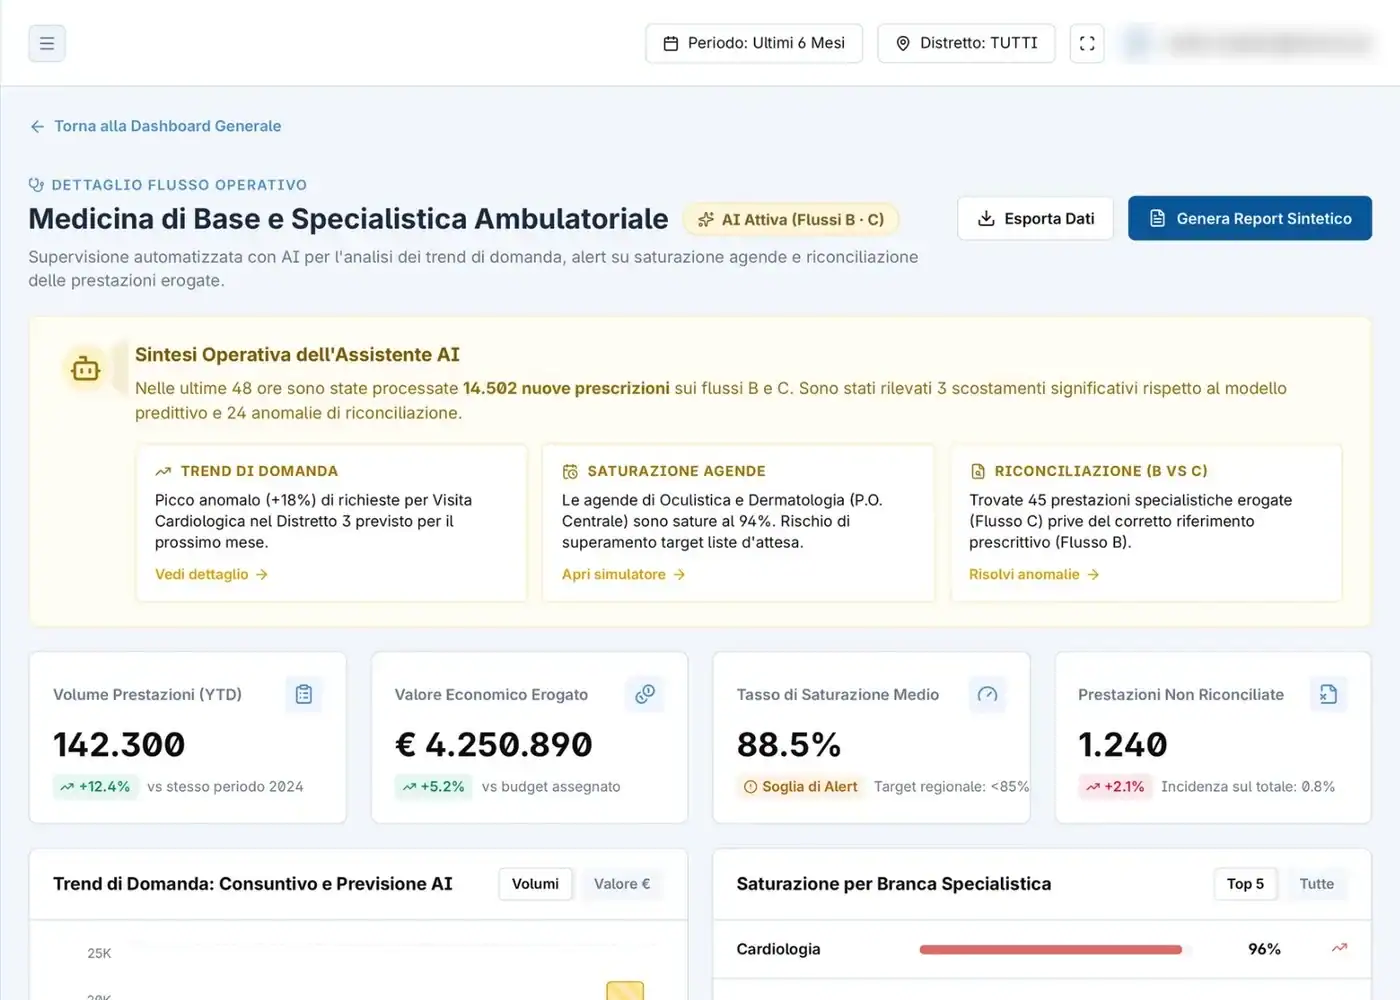Click the 142.300 volume value
Screen dimensions: 1400x1000
[x=119, y=745]
